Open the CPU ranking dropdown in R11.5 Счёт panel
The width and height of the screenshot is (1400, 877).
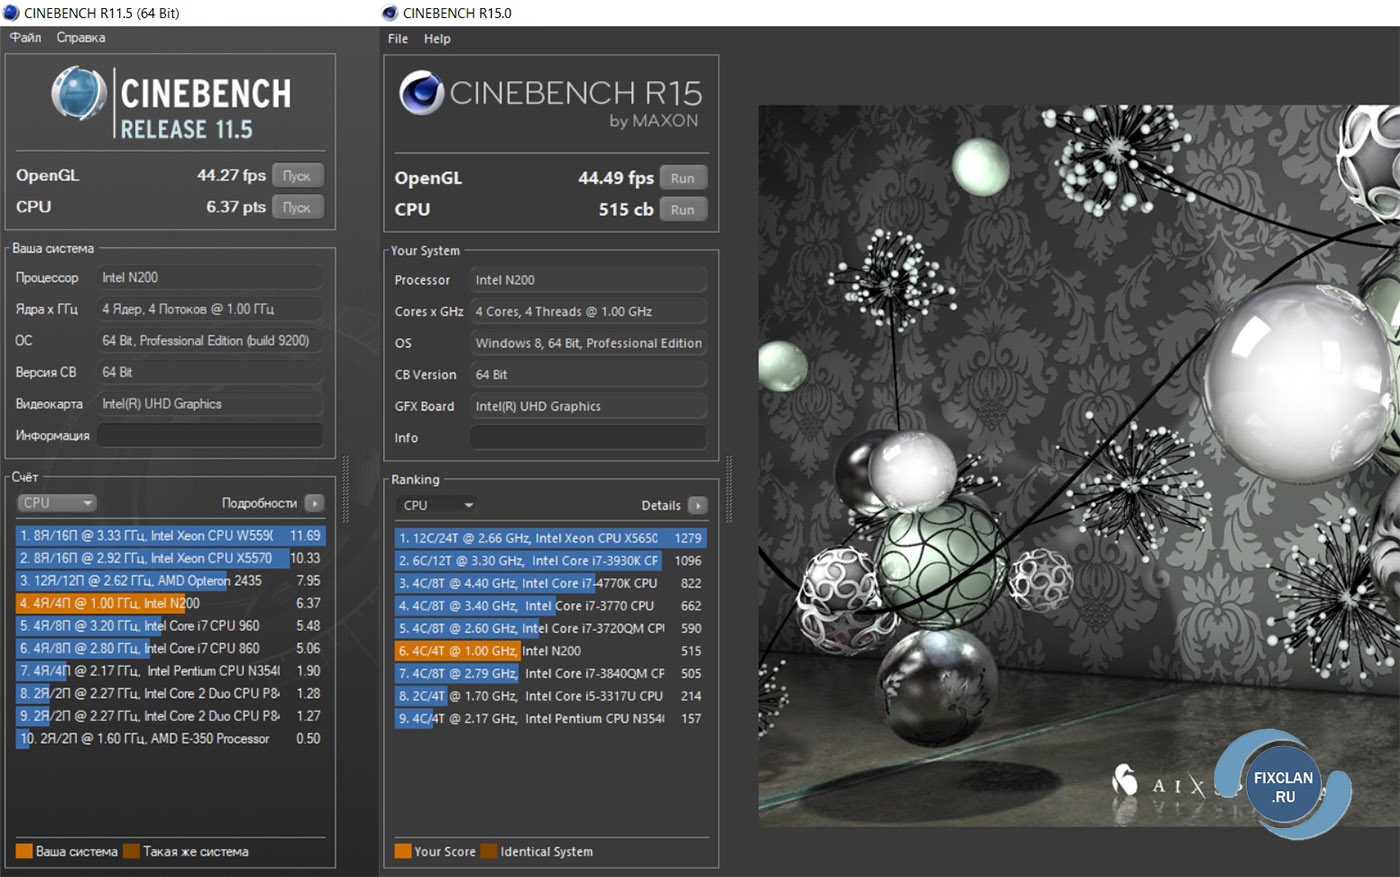pyautogui.click(x=57, y=503)
